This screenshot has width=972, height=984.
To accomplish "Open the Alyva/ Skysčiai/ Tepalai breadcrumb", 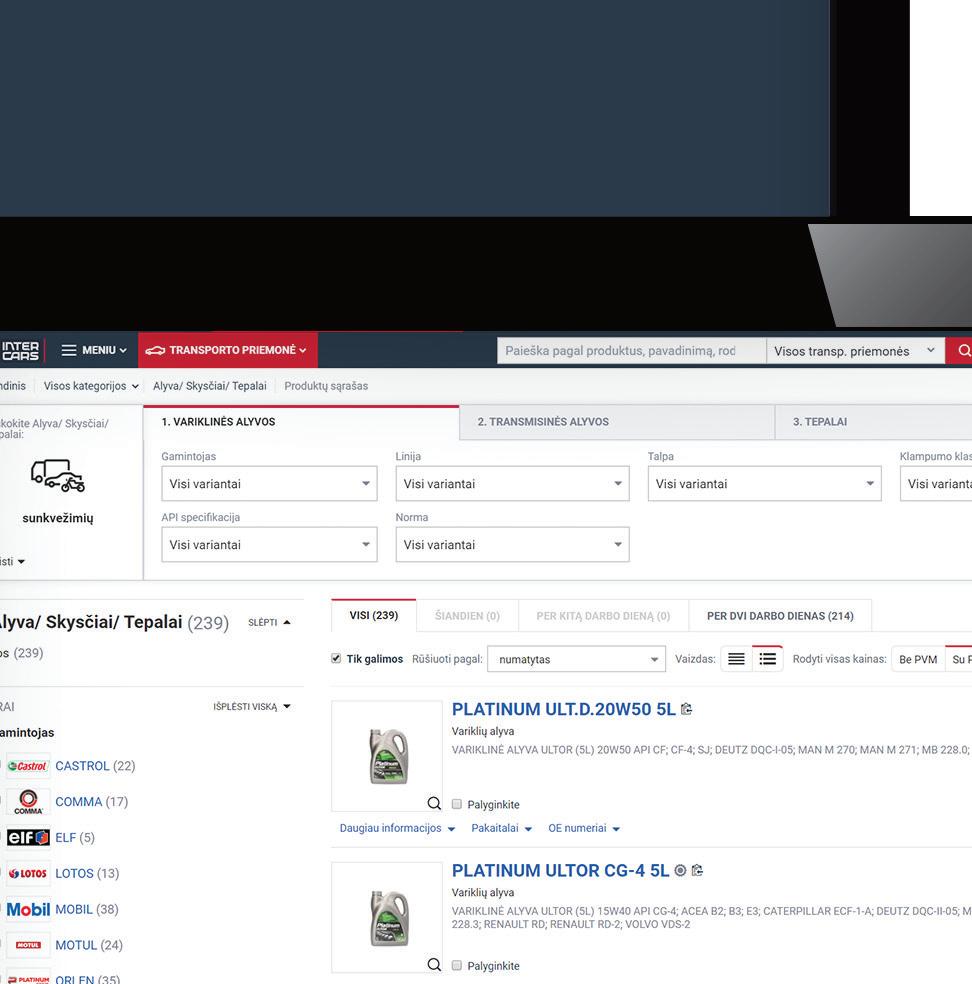I will (210, 386).
